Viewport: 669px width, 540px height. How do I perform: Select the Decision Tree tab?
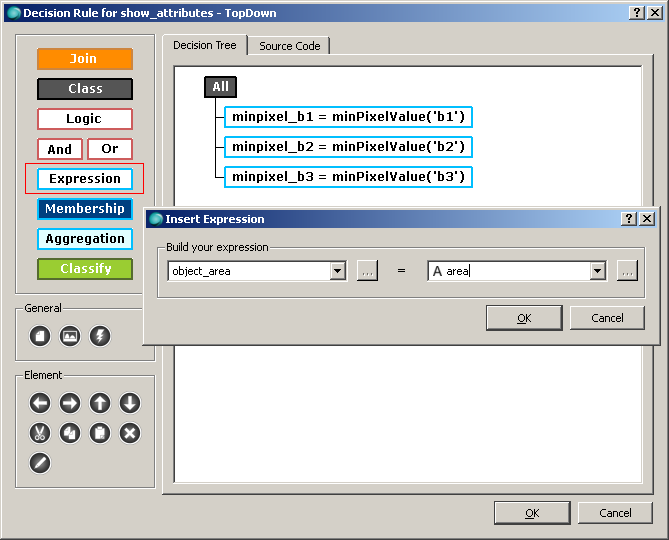pos(205,45)
